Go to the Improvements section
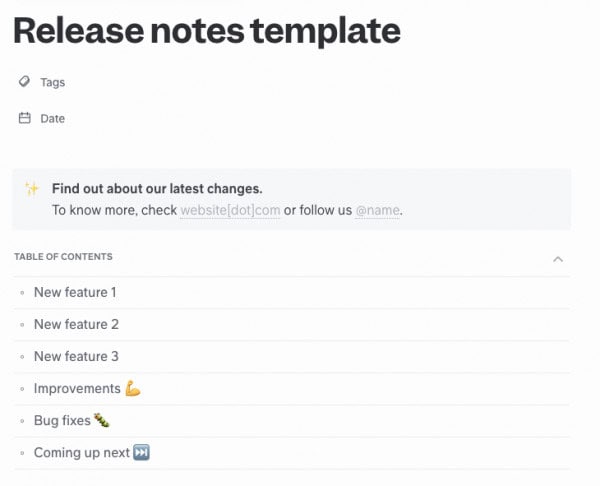Viewport: 600px width, 486px height. click(77, 388)
